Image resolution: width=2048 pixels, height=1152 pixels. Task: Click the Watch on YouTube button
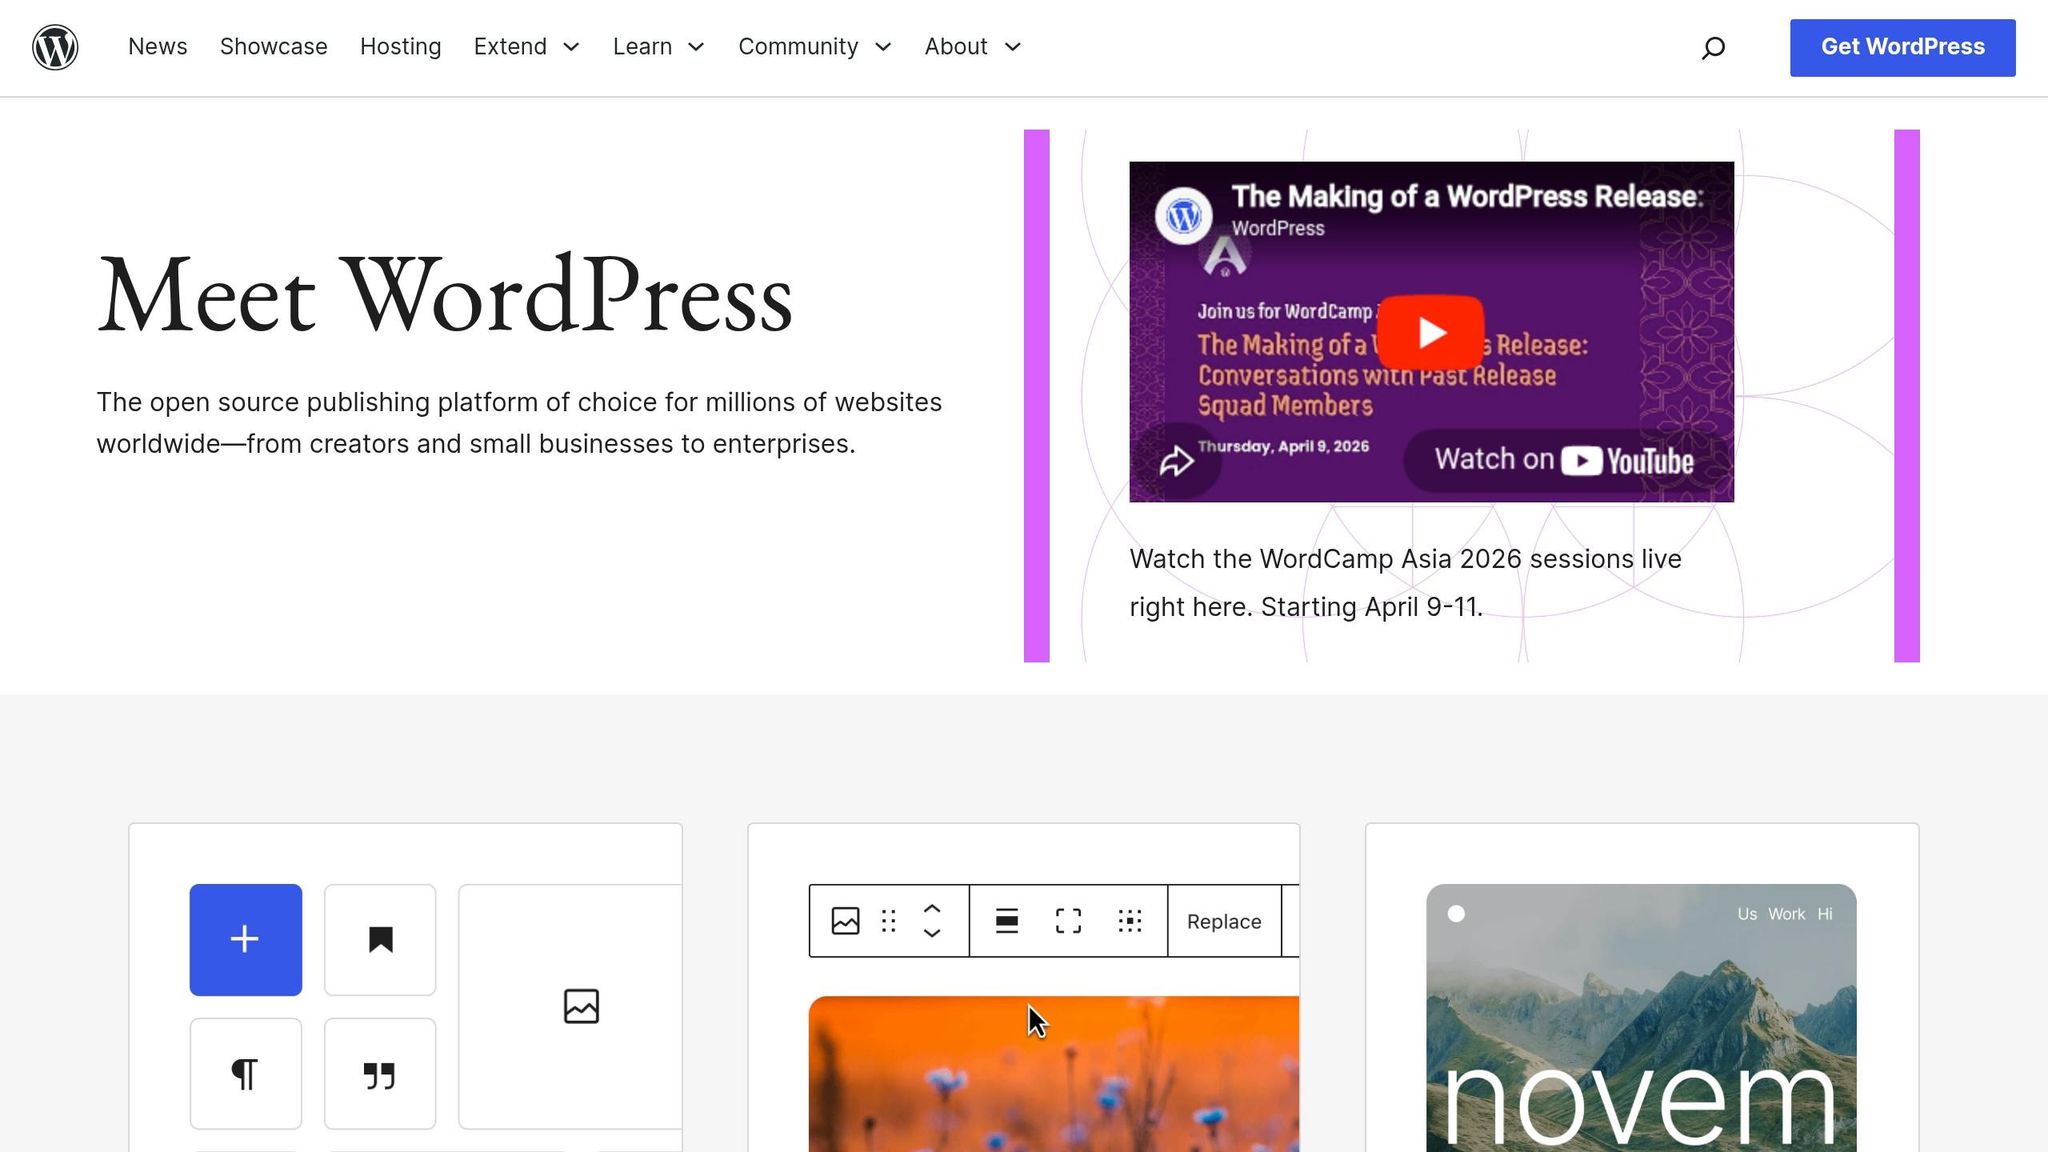click(1564, 460)
